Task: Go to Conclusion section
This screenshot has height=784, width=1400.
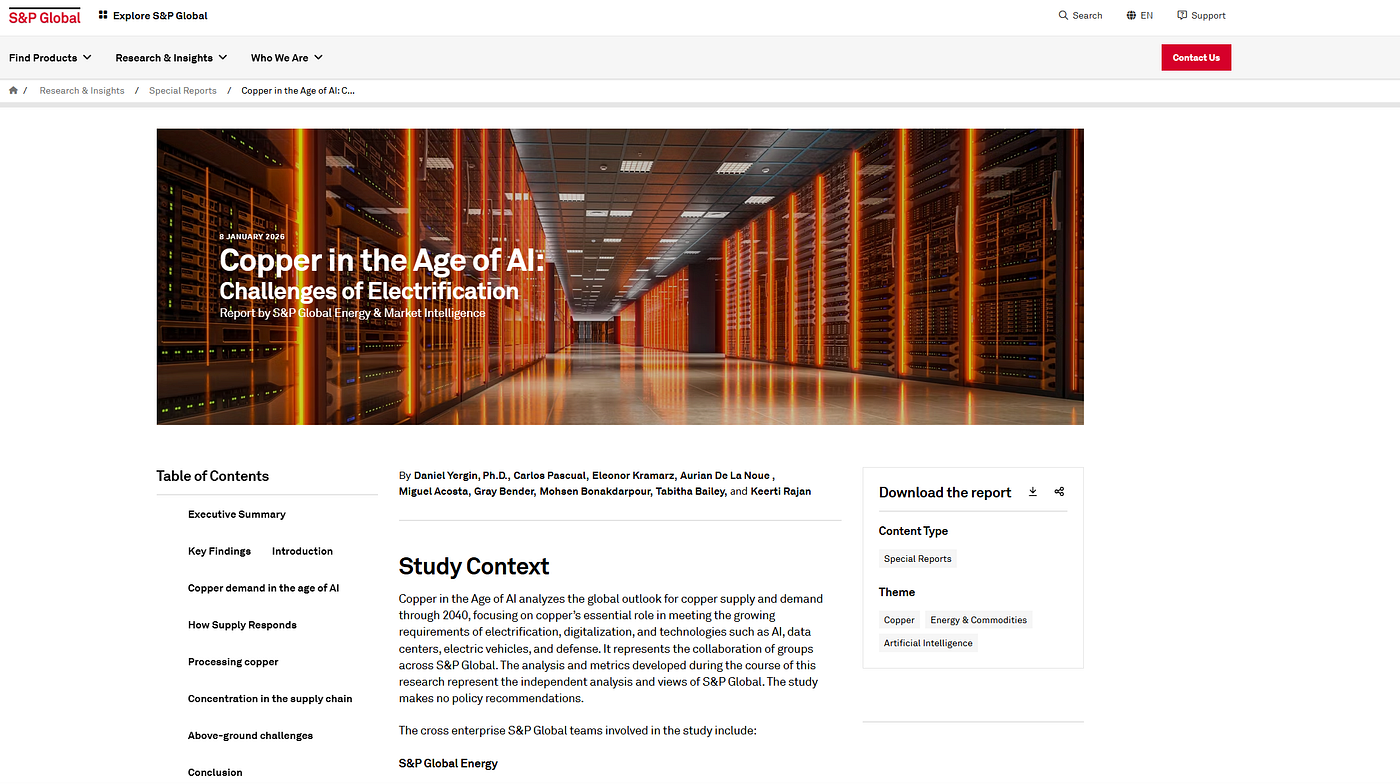Action: pyautogui.click(x=215, y=773)
